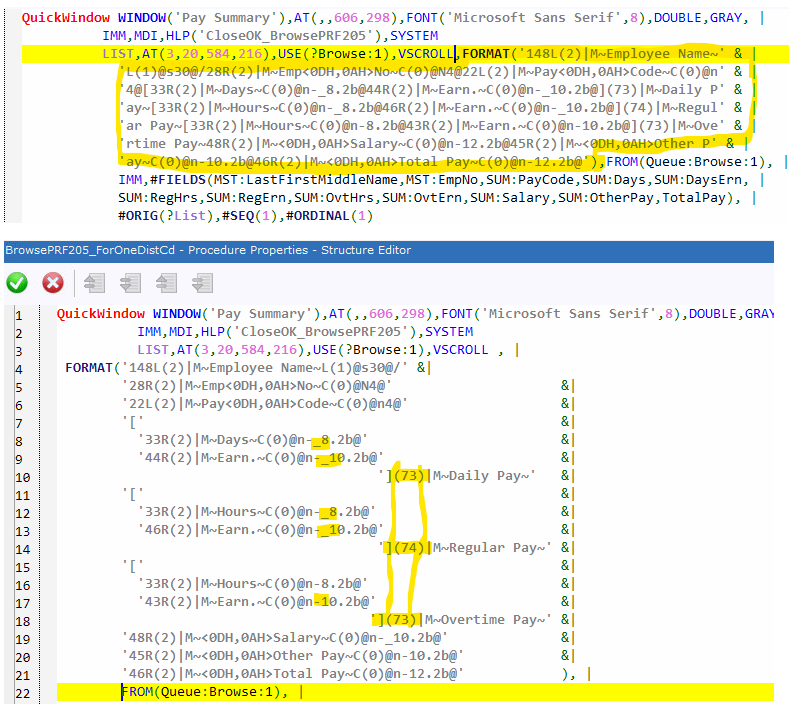Click the third grayed-out move icon in toolbar
Image resolution: width=789 pixels, height=704 pixels.
click(x=165, y=283)
